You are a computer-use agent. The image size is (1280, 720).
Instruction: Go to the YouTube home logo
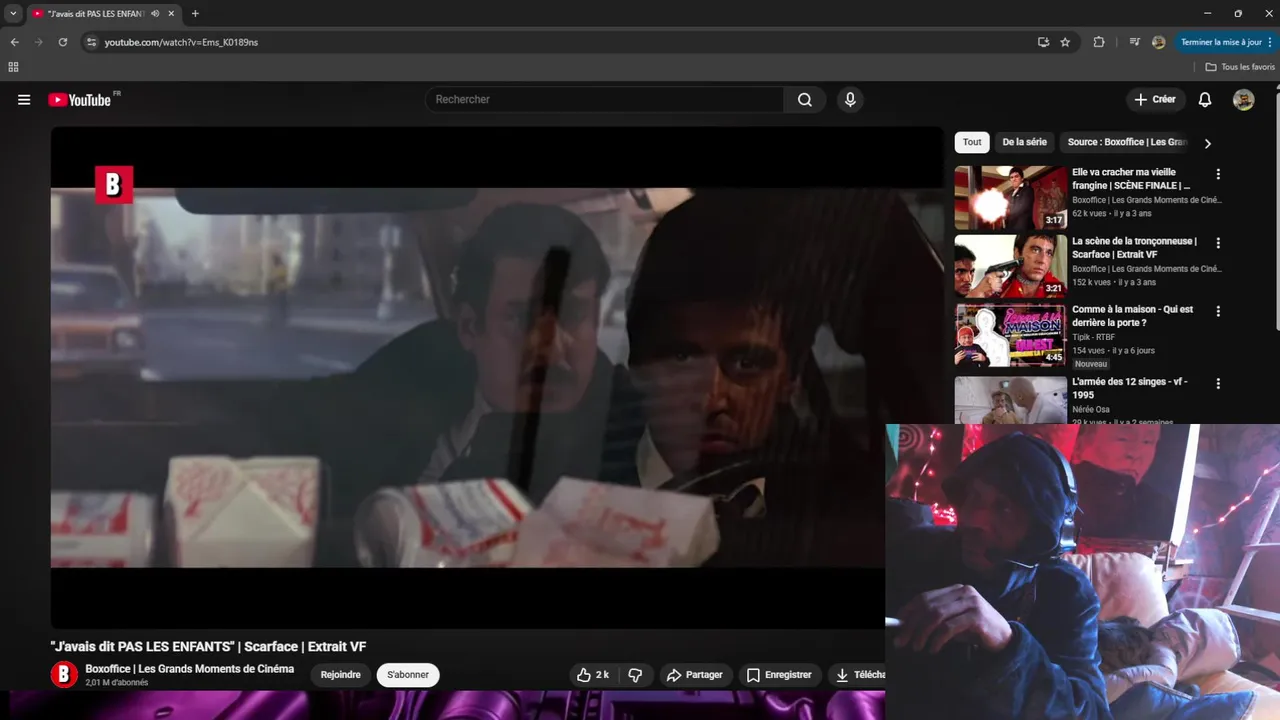(x=80, y=100)
